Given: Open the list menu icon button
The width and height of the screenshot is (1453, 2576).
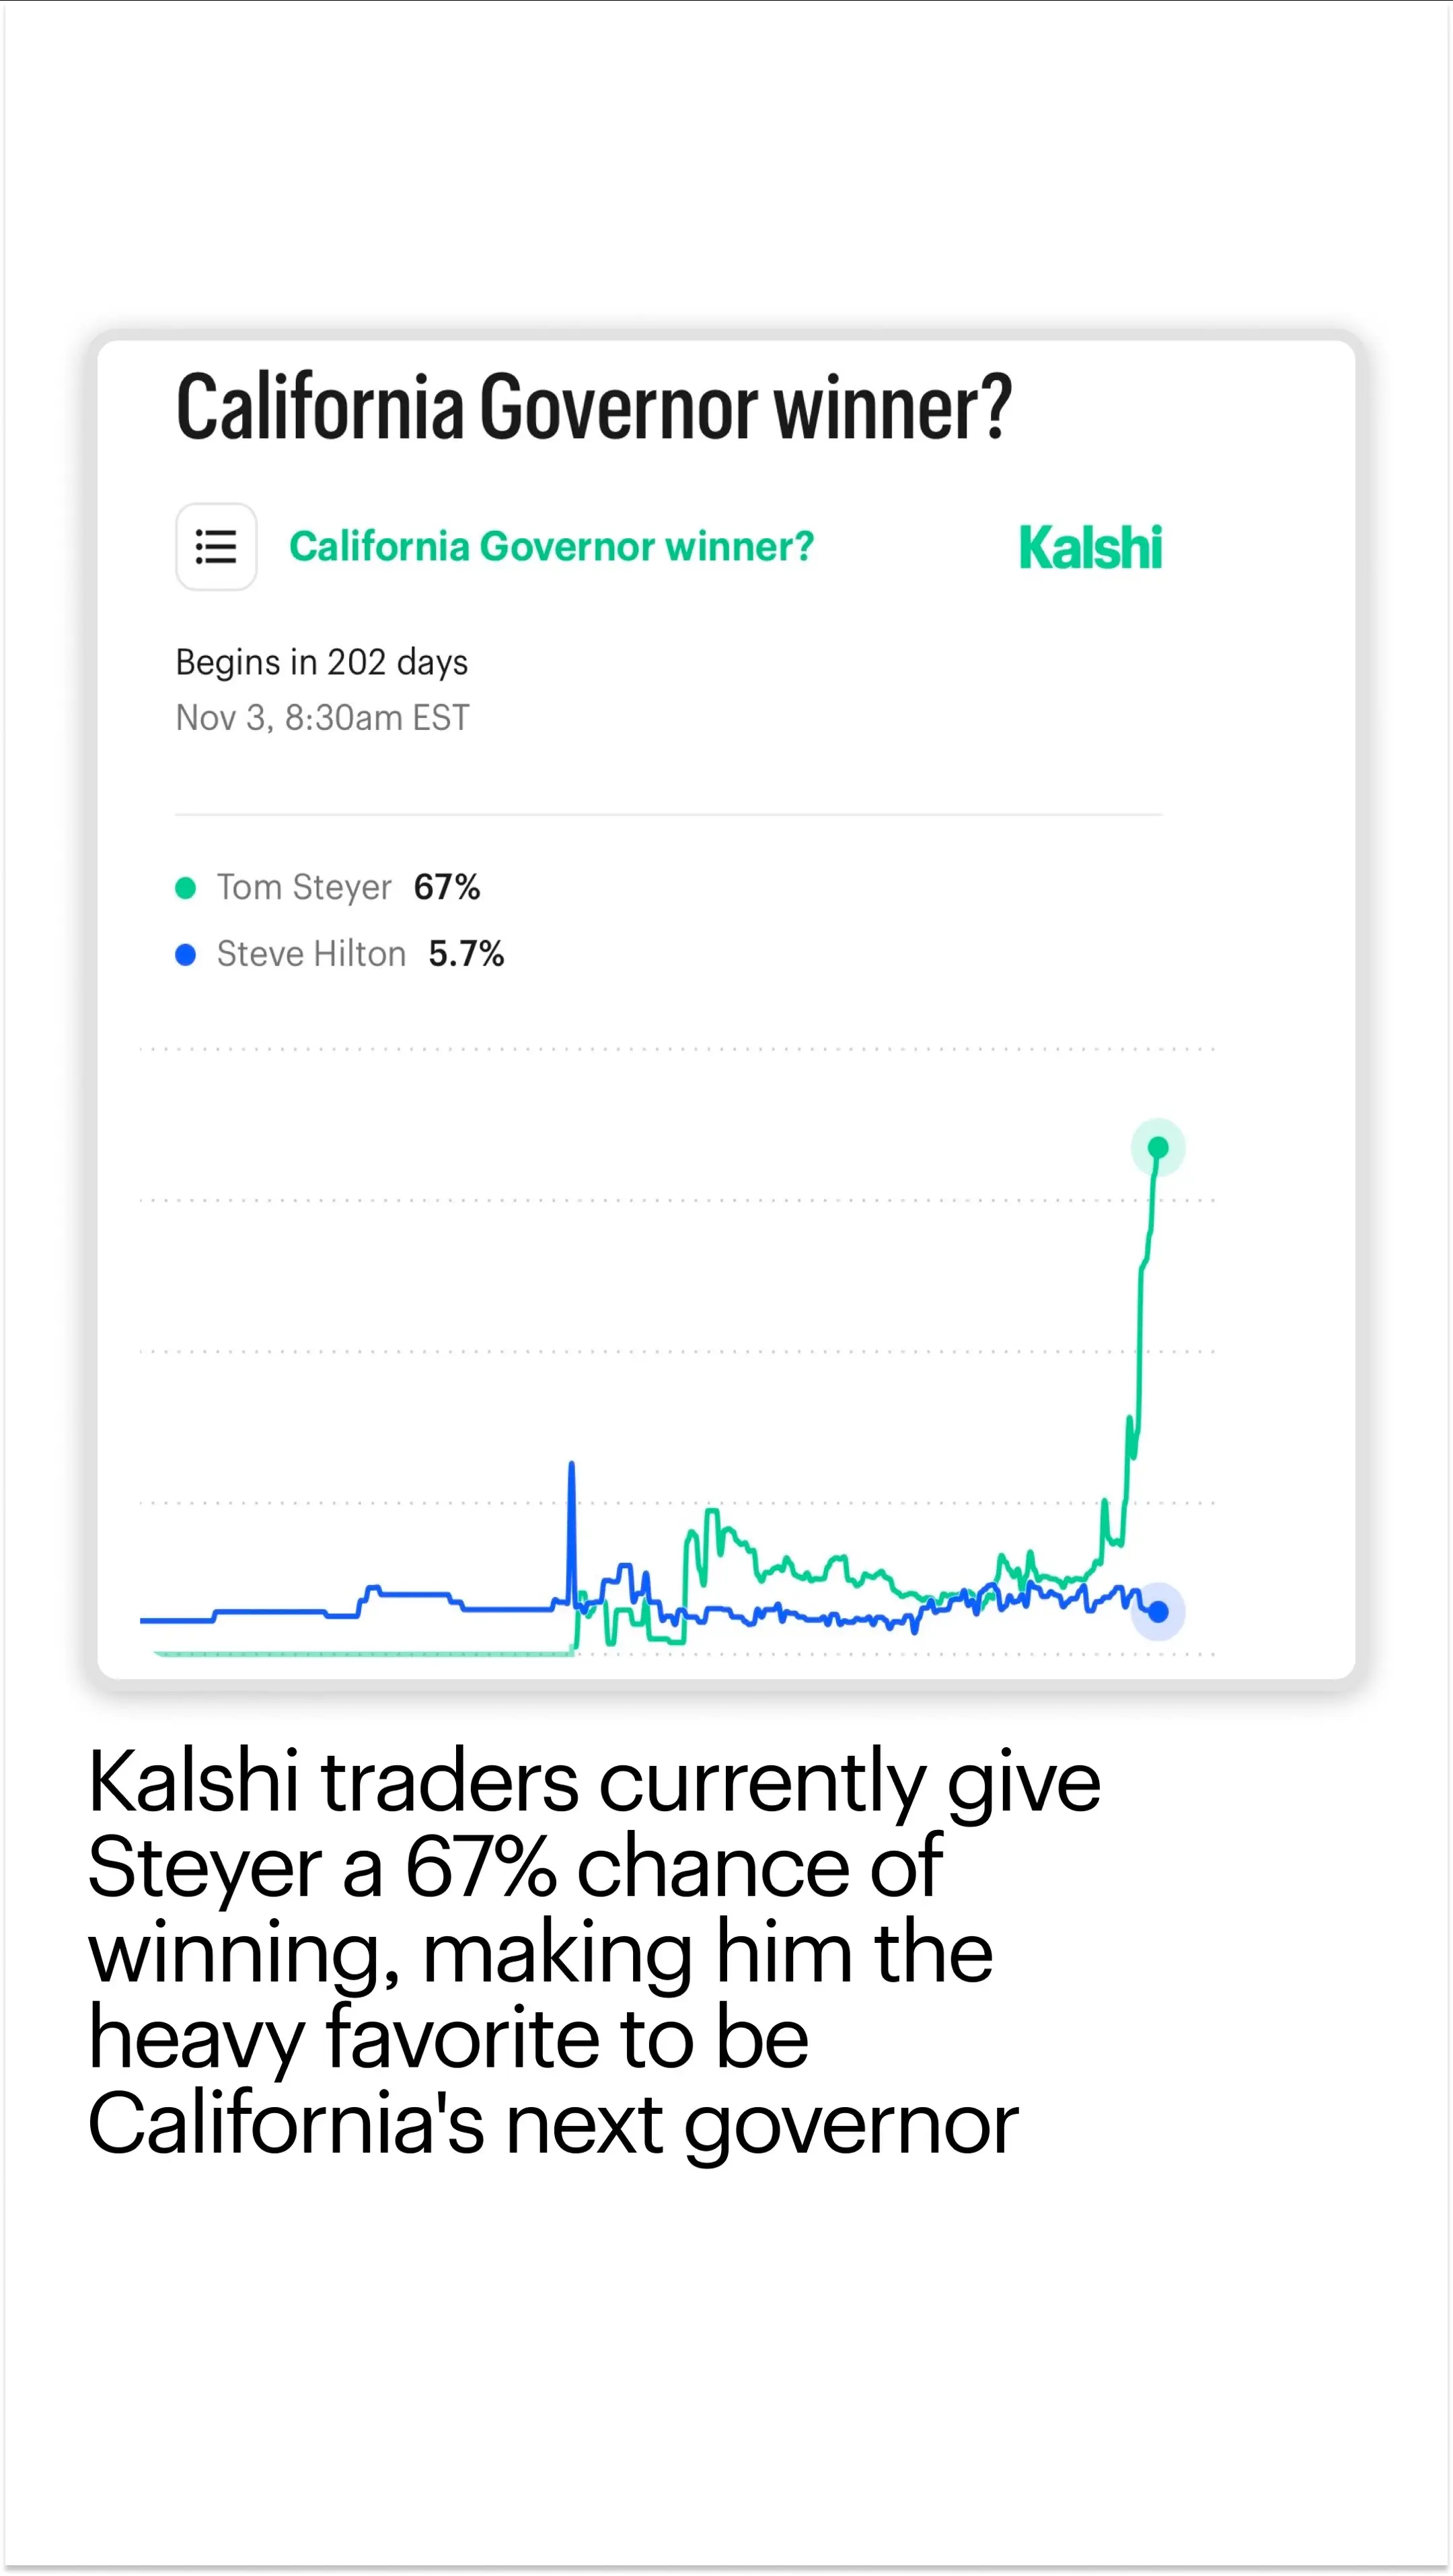Looking at the screenshot, I should coord(216,547).
